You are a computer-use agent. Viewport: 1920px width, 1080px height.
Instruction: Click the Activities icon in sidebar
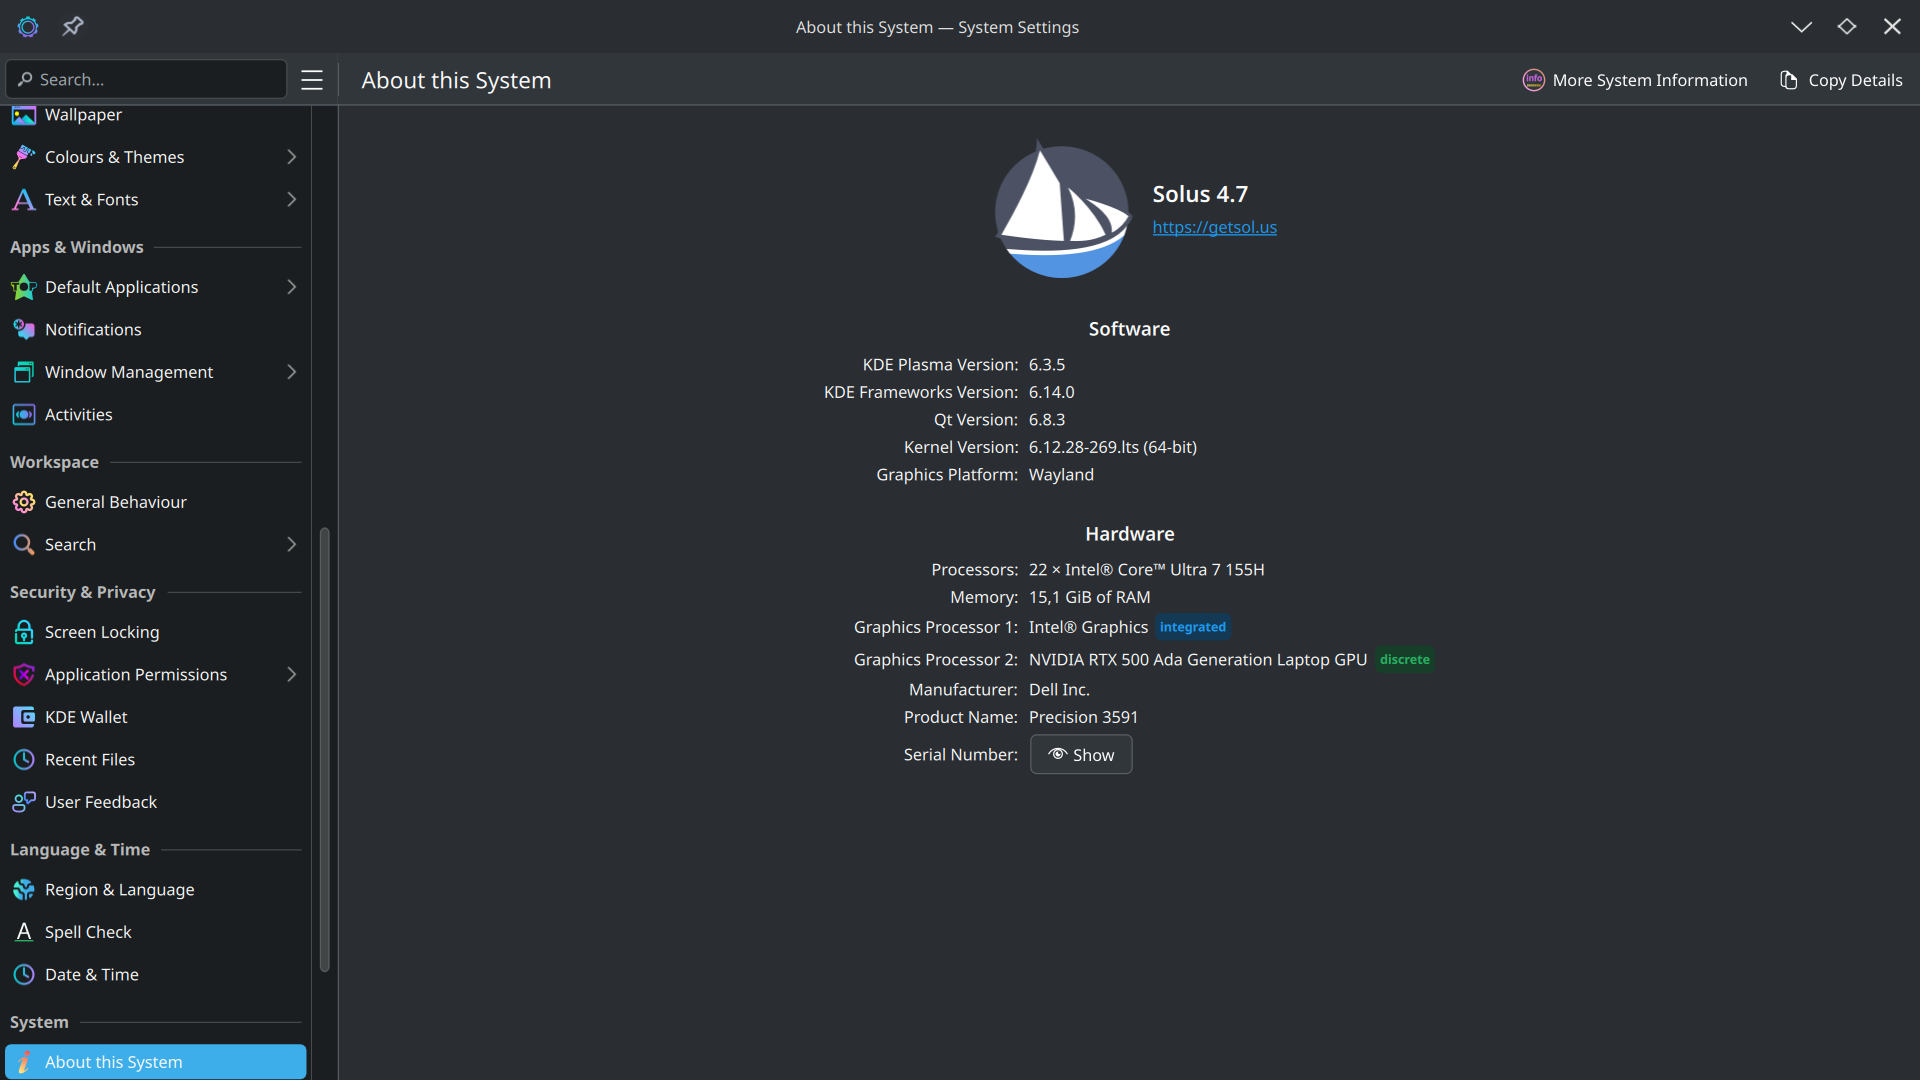point(24,414)
